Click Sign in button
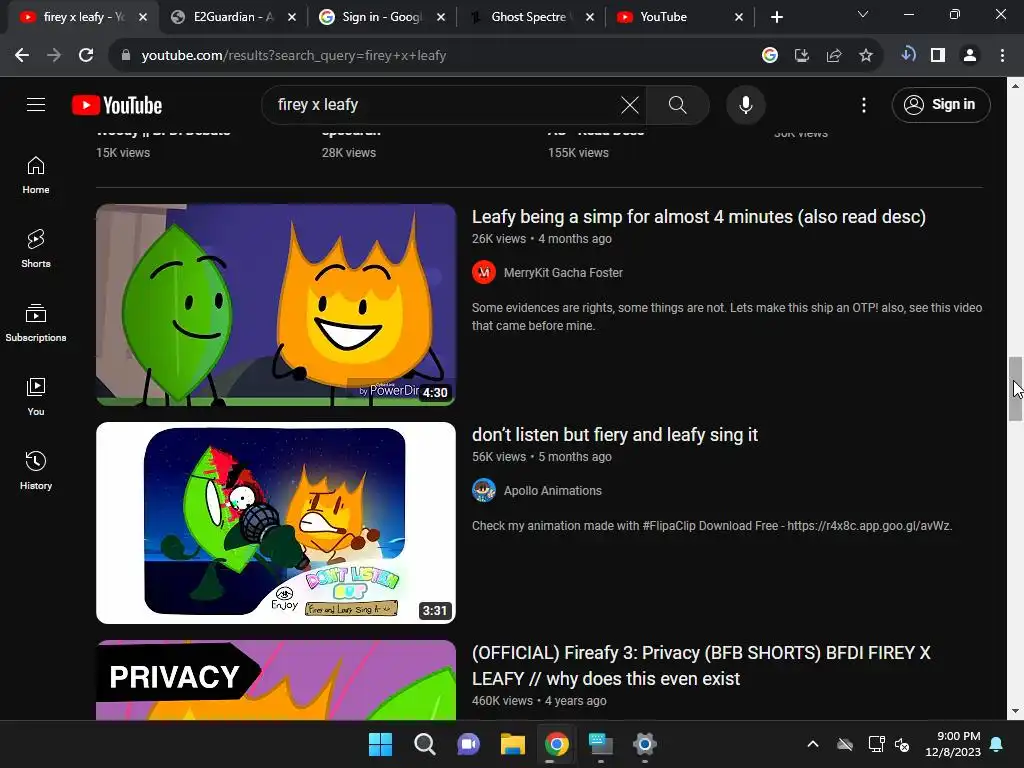This screenshot has width=1024, height=768. pyautogui.click(x=941, y=104)
